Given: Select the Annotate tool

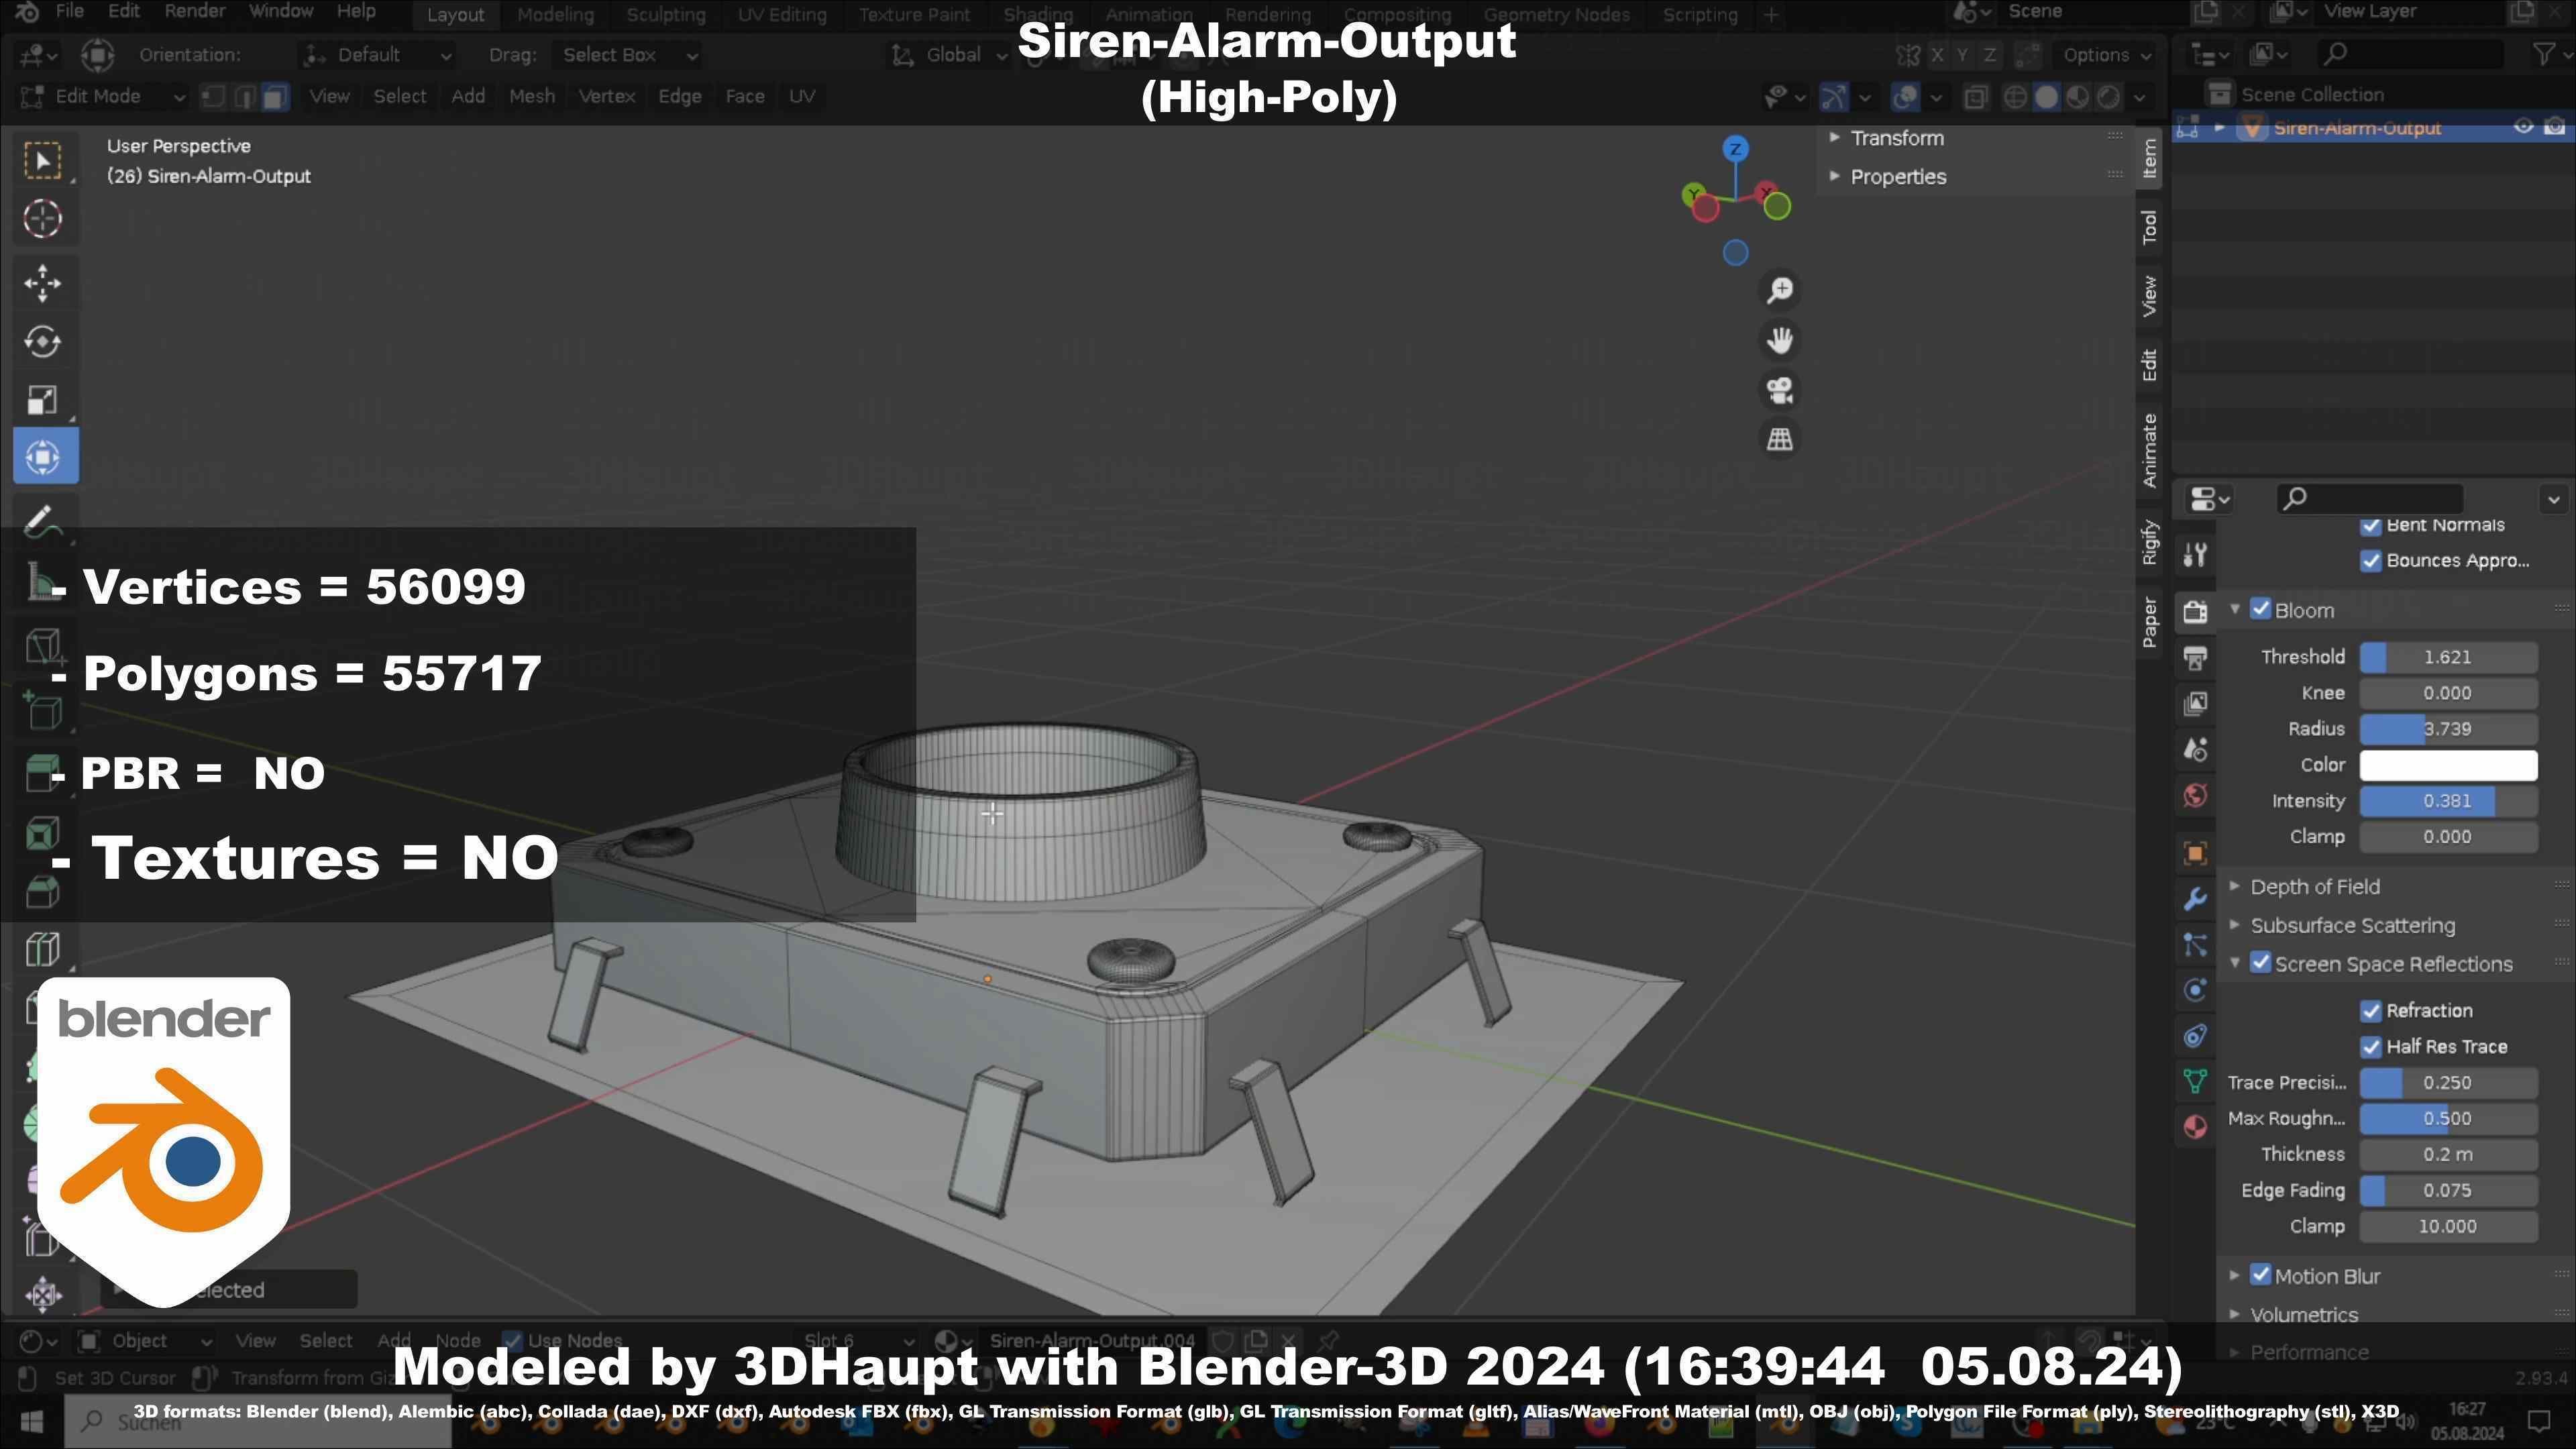Looking at the screenshot, I should [x=43, y=521].
